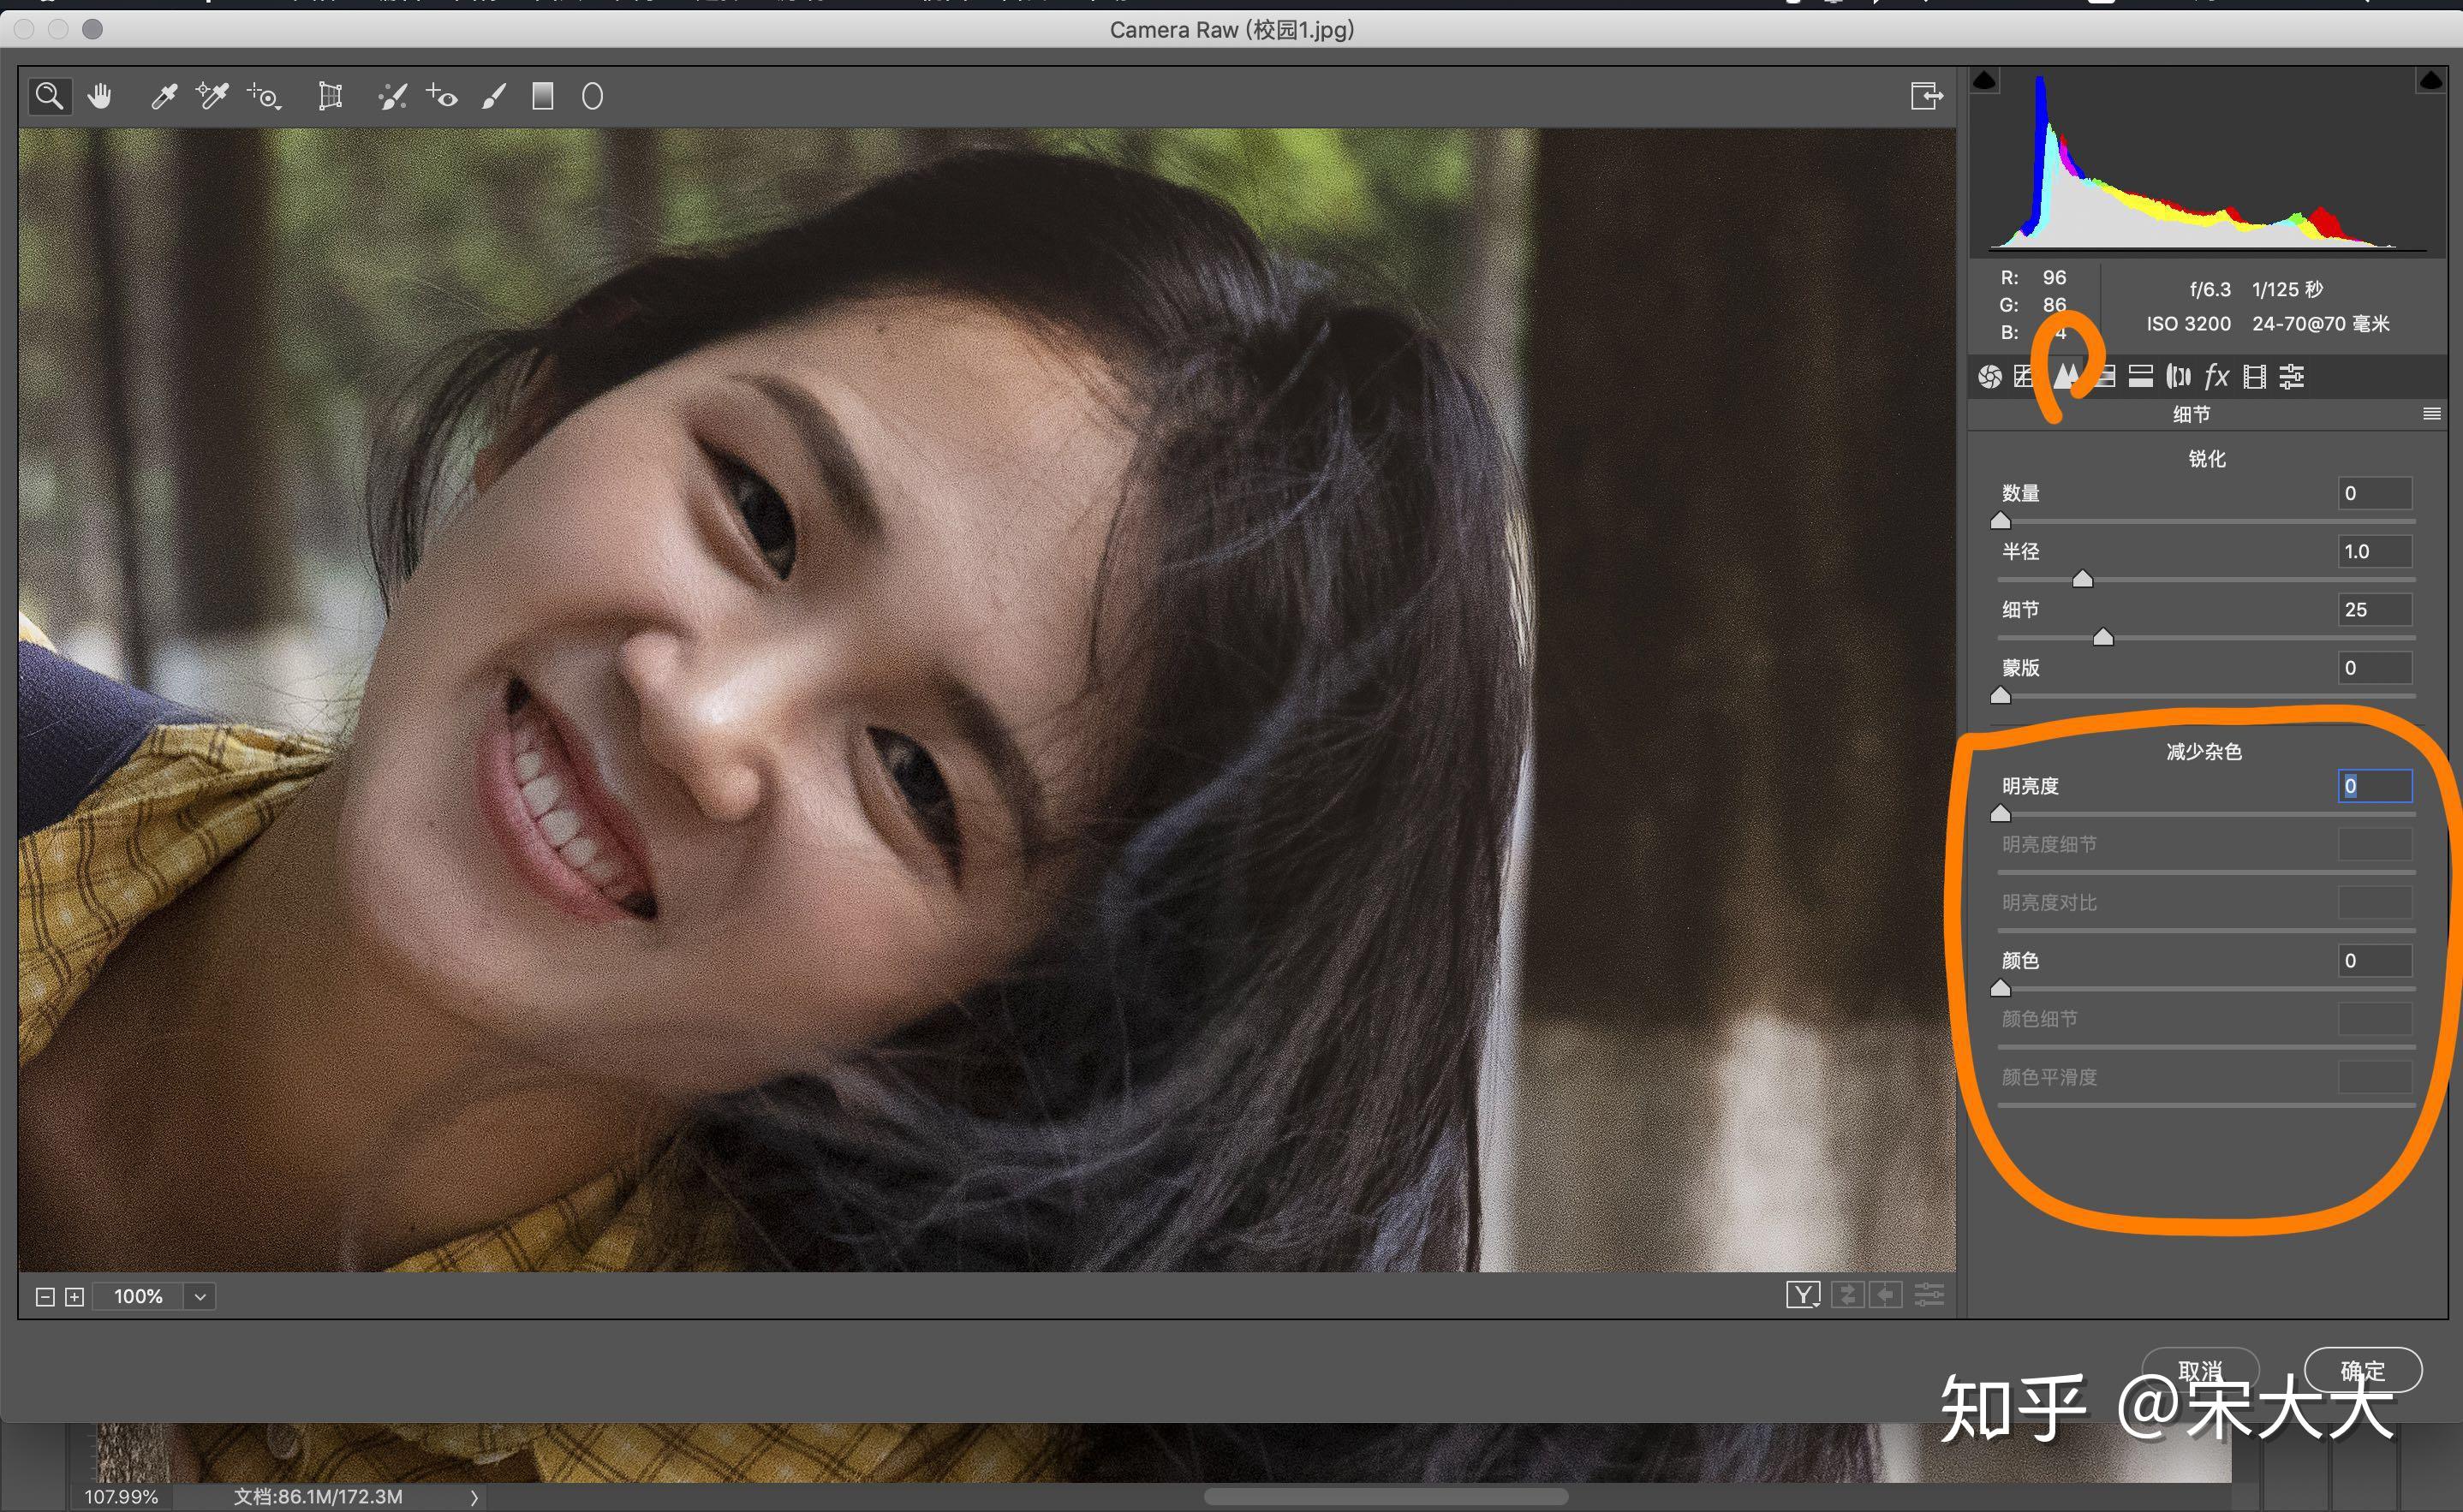This screenshot has width=2463, height=1512.
Task: Toggle shadow clipping warning in histogram
Action: point(1985,81)
